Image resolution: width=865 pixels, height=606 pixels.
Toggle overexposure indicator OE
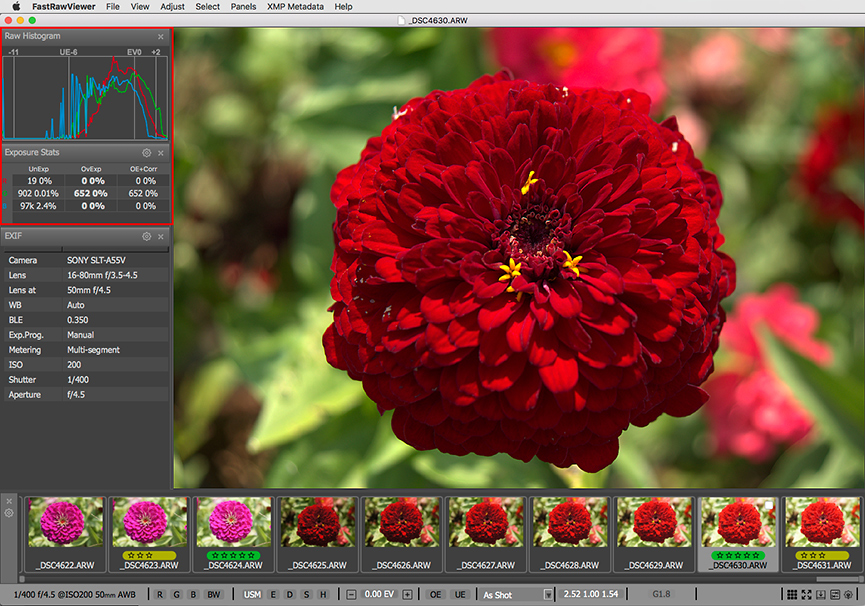click(x=436, y=594)
